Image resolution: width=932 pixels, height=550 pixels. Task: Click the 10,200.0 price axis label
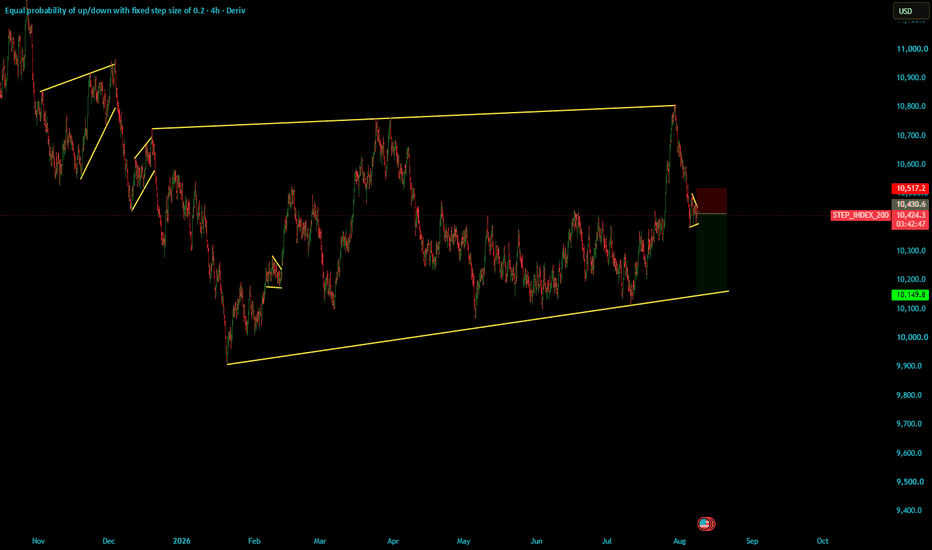point(912,279)
